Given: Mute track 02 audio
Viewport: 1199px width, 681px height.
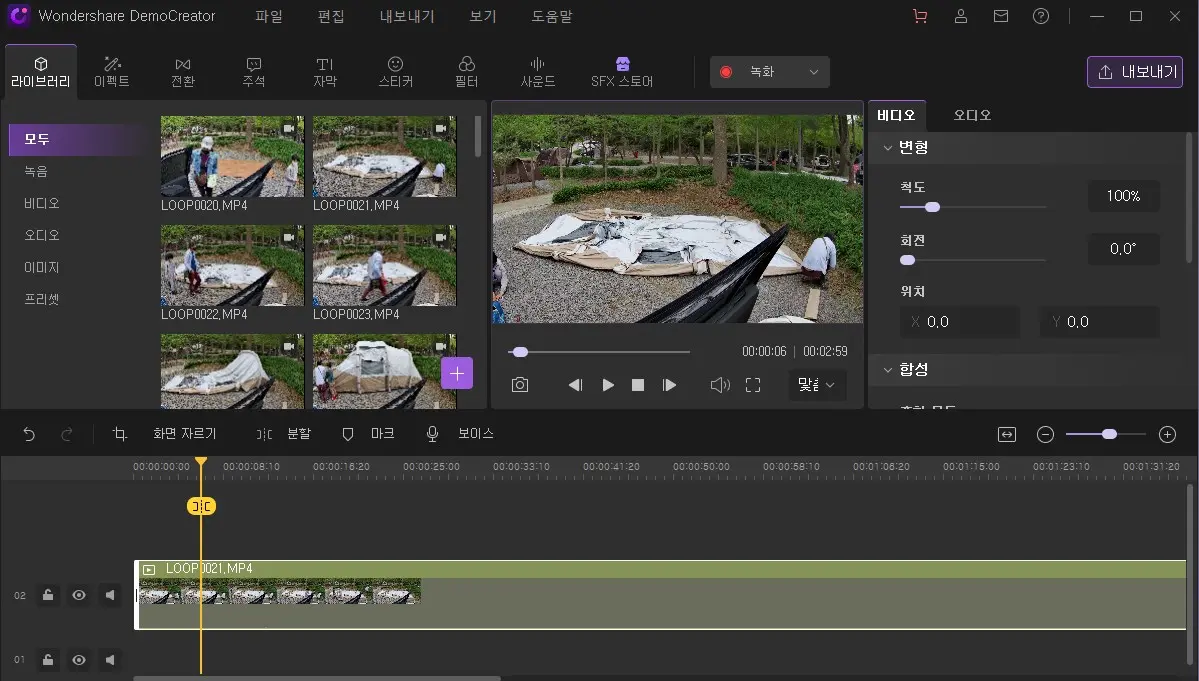Looking at the screenshot, I should point(110,595).
